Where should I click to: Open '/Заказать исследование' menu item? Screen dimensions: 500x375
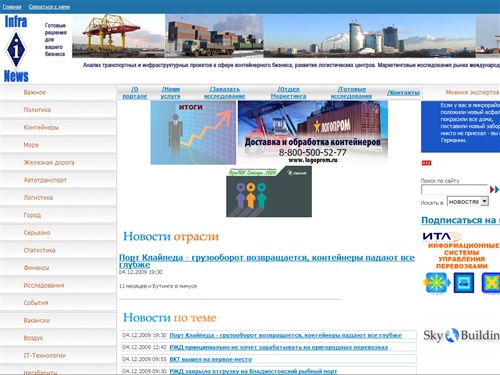(224, 93)
